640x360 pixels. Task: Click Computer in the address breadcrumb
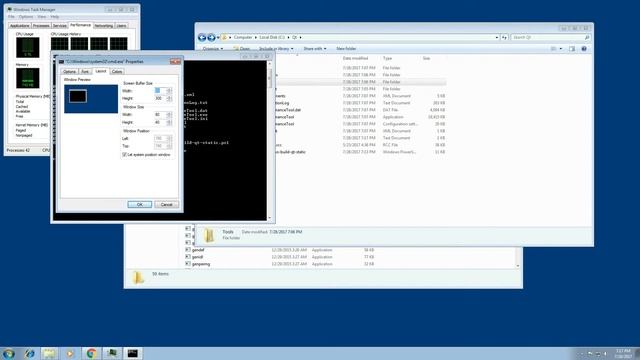[243, 37]
